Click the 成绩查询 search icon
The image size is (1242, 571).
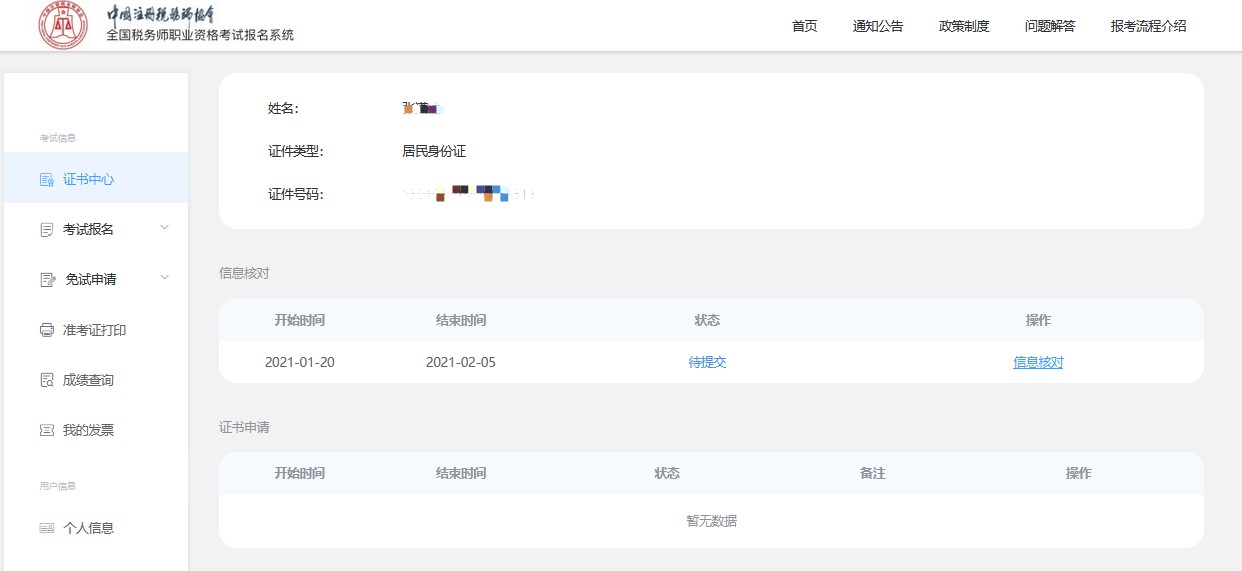[46, 380]
